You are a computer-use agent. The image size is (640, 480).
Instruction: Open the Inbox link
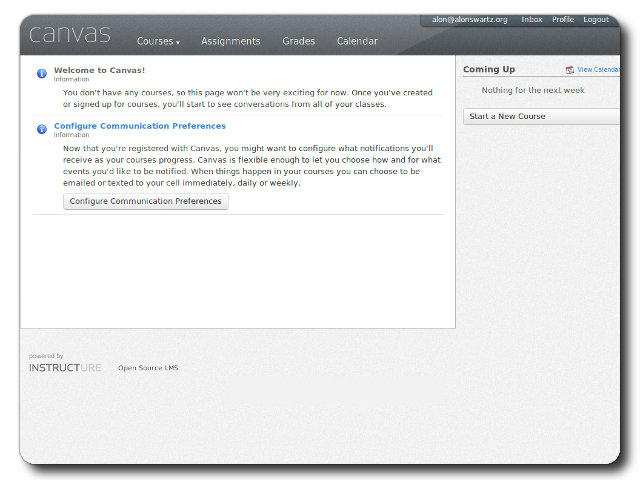532,20
